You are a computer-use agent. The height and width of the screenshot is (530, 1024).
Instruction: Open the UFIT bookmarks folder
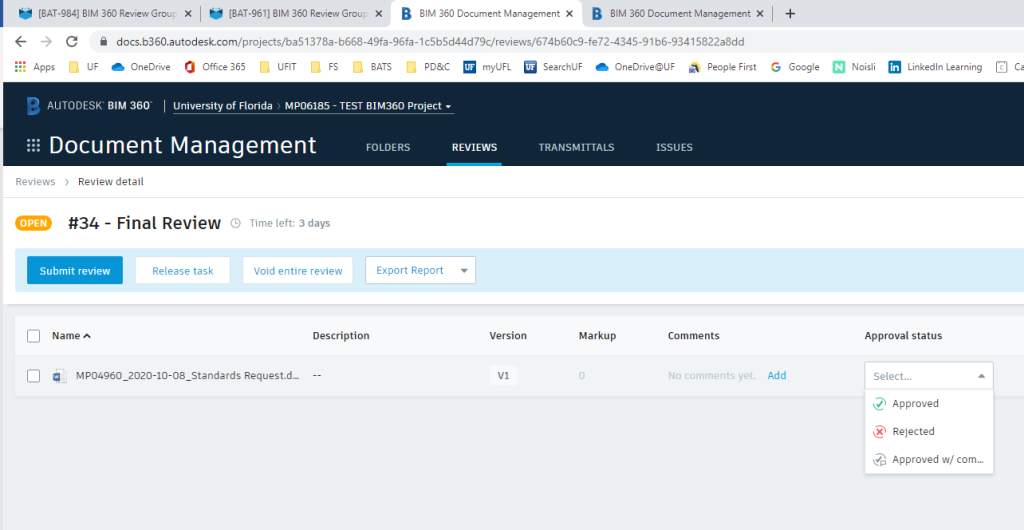[x=278, y=67]
